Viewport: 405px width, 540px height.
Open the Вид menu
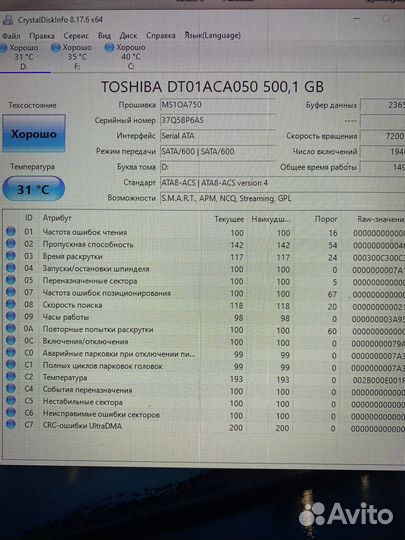104,35
